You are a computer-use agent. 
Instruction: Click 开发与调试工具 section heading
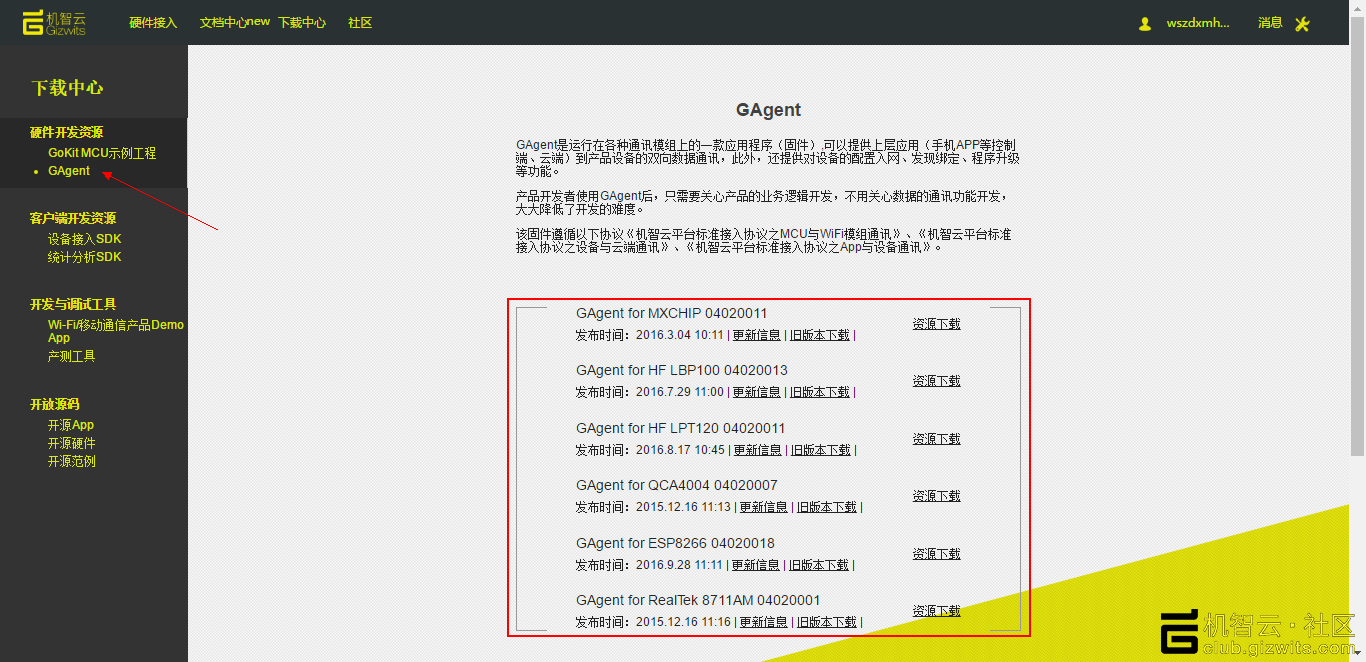click(x=73, y=304)
